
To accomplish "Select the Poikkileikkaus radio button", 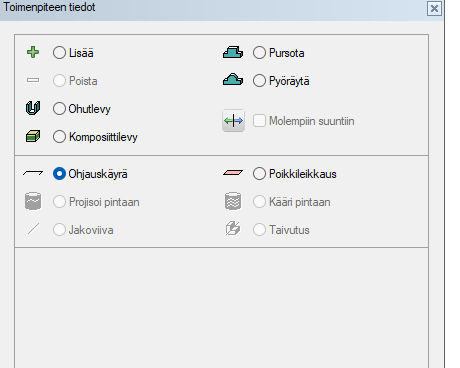I will (x=259, y=174).
